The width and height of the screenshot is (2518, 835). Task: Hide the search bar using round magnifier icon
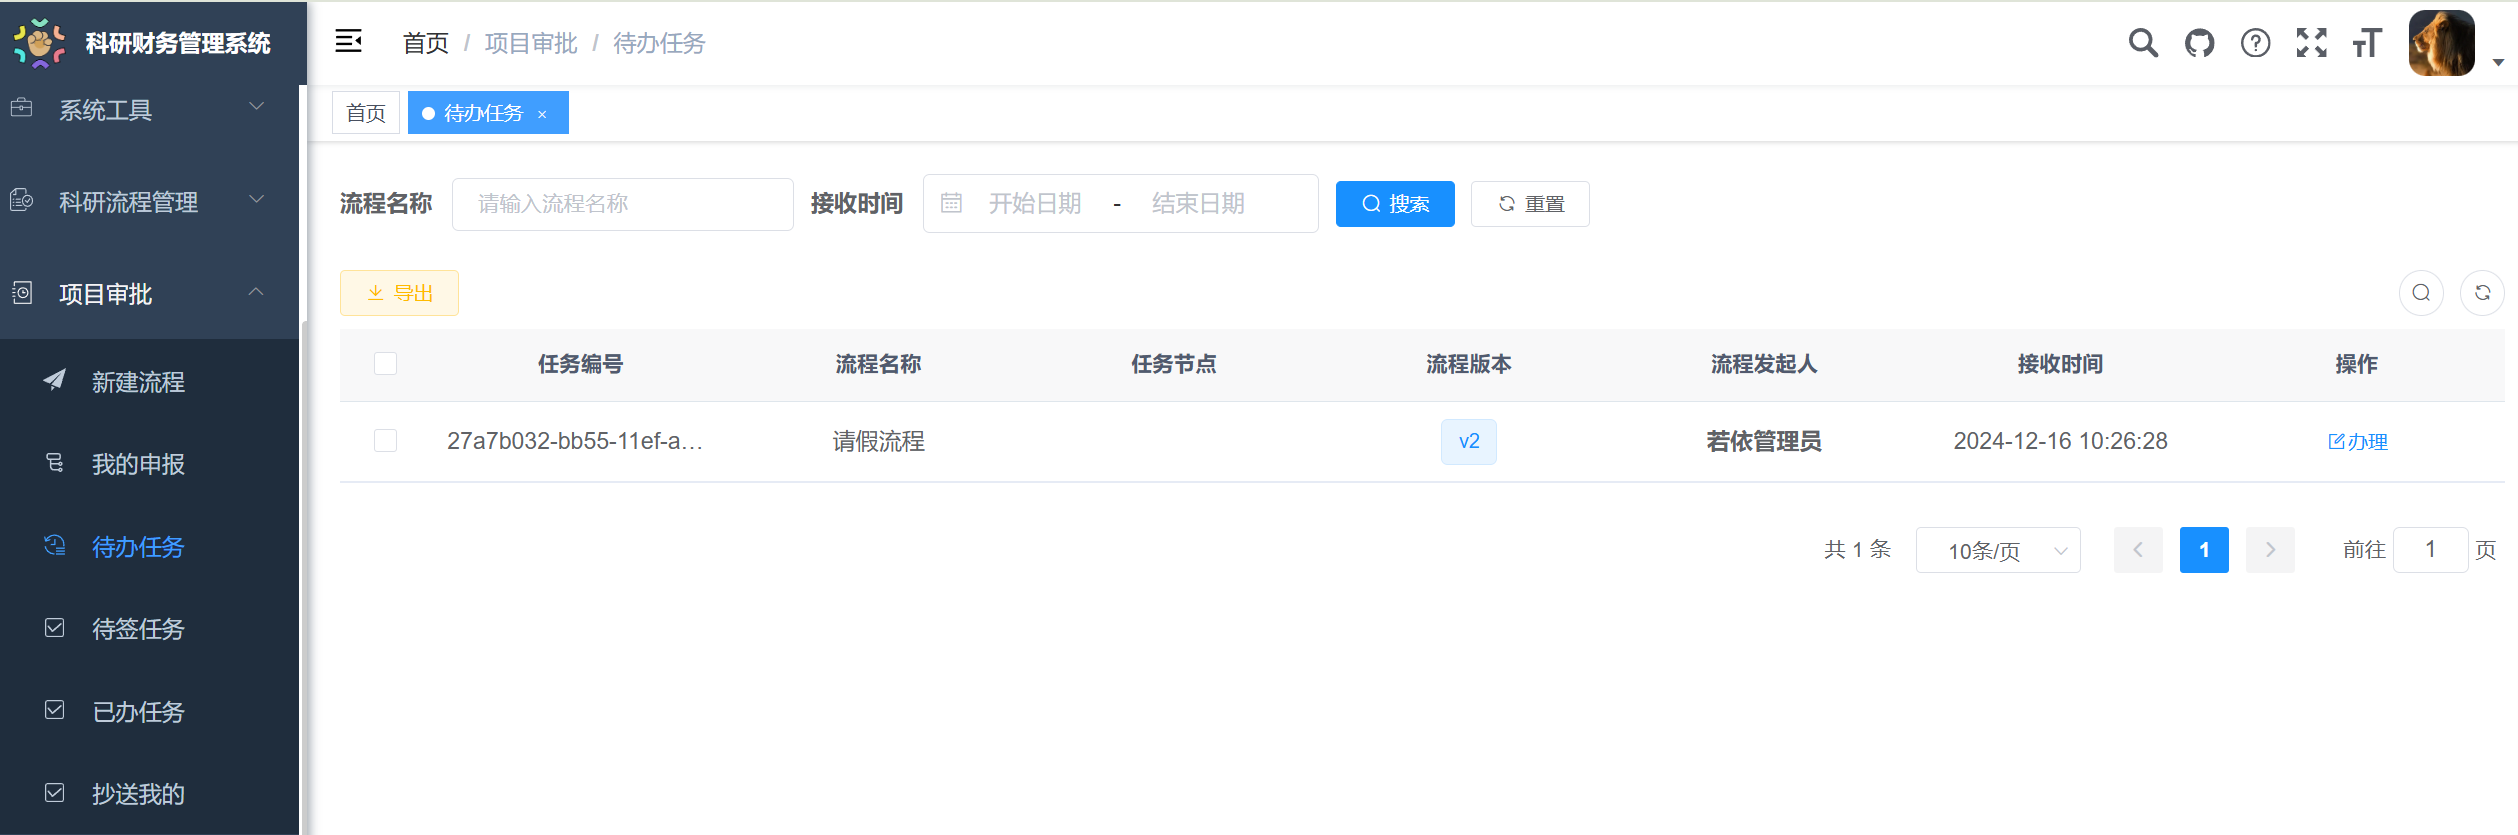tap(2421, 293)
